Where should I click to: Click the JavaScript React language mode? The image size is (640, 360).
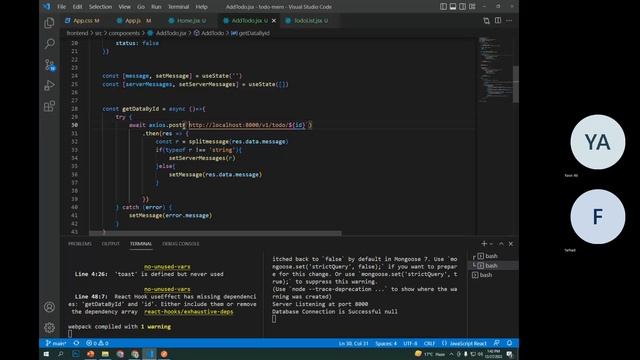(464, 343)
